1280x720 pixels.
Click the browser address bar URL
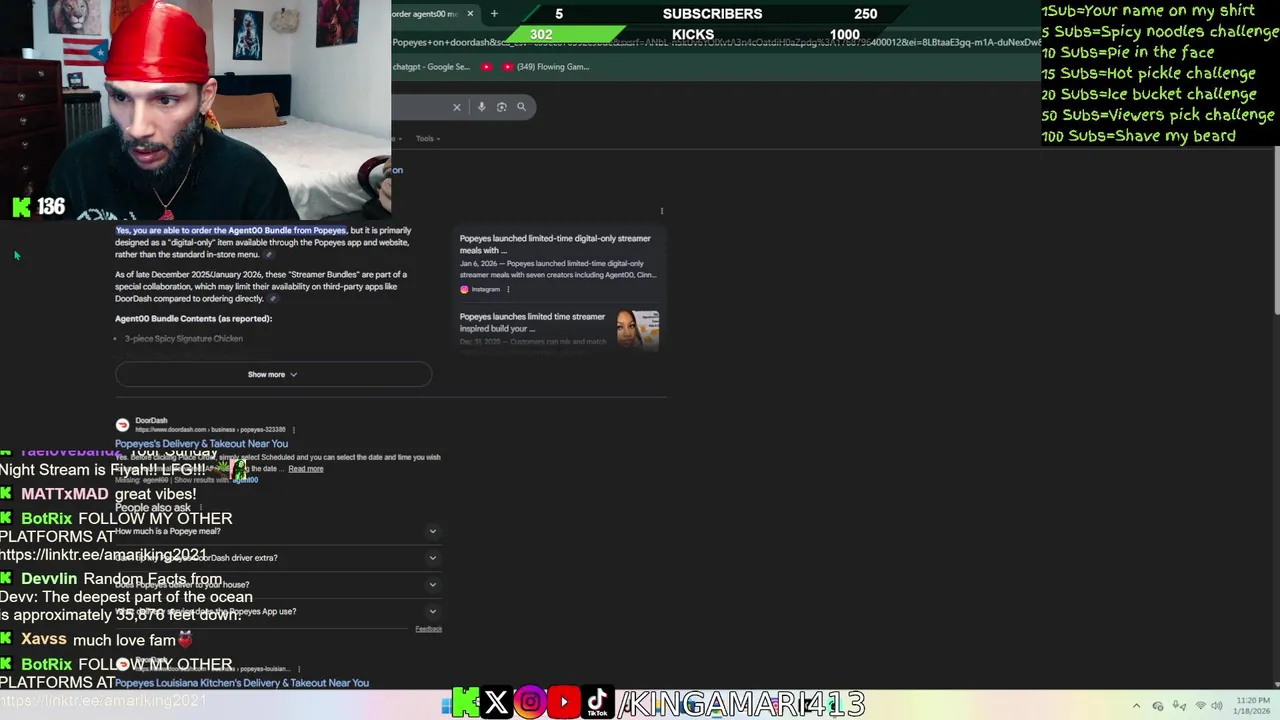716,43
